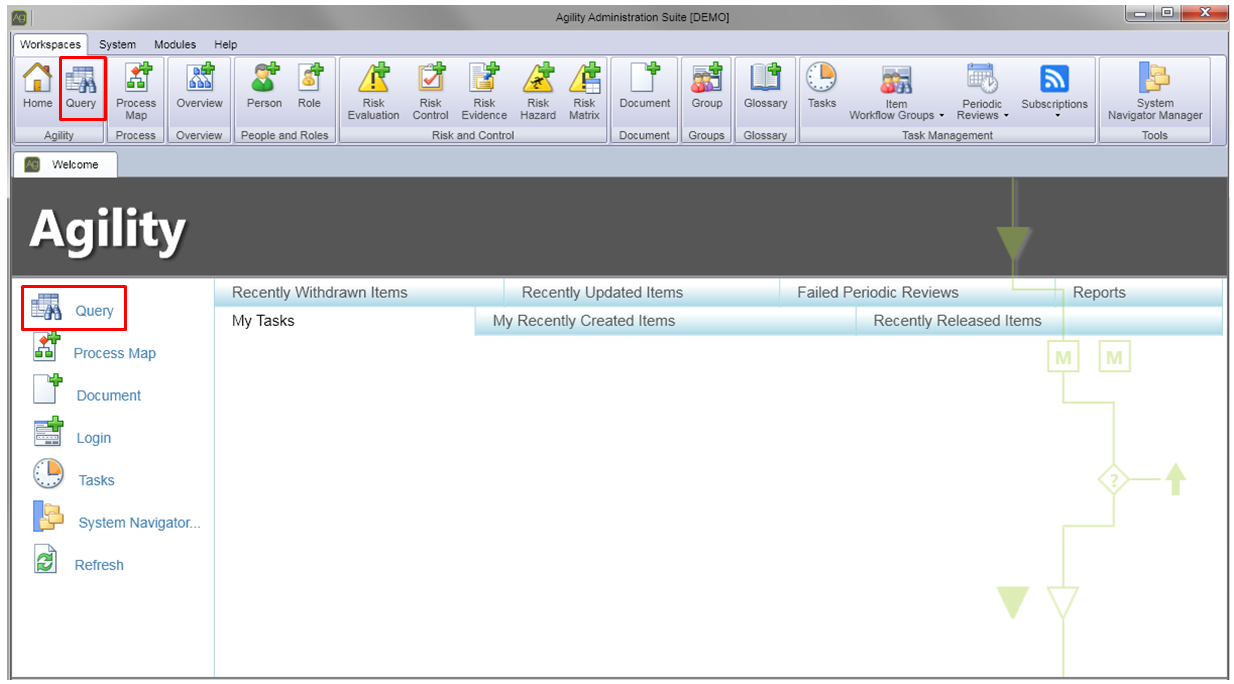Screen dimensions: 1234x684
Task: Click the Query icon in left sidebar
Action: click(x=47, y=307)
